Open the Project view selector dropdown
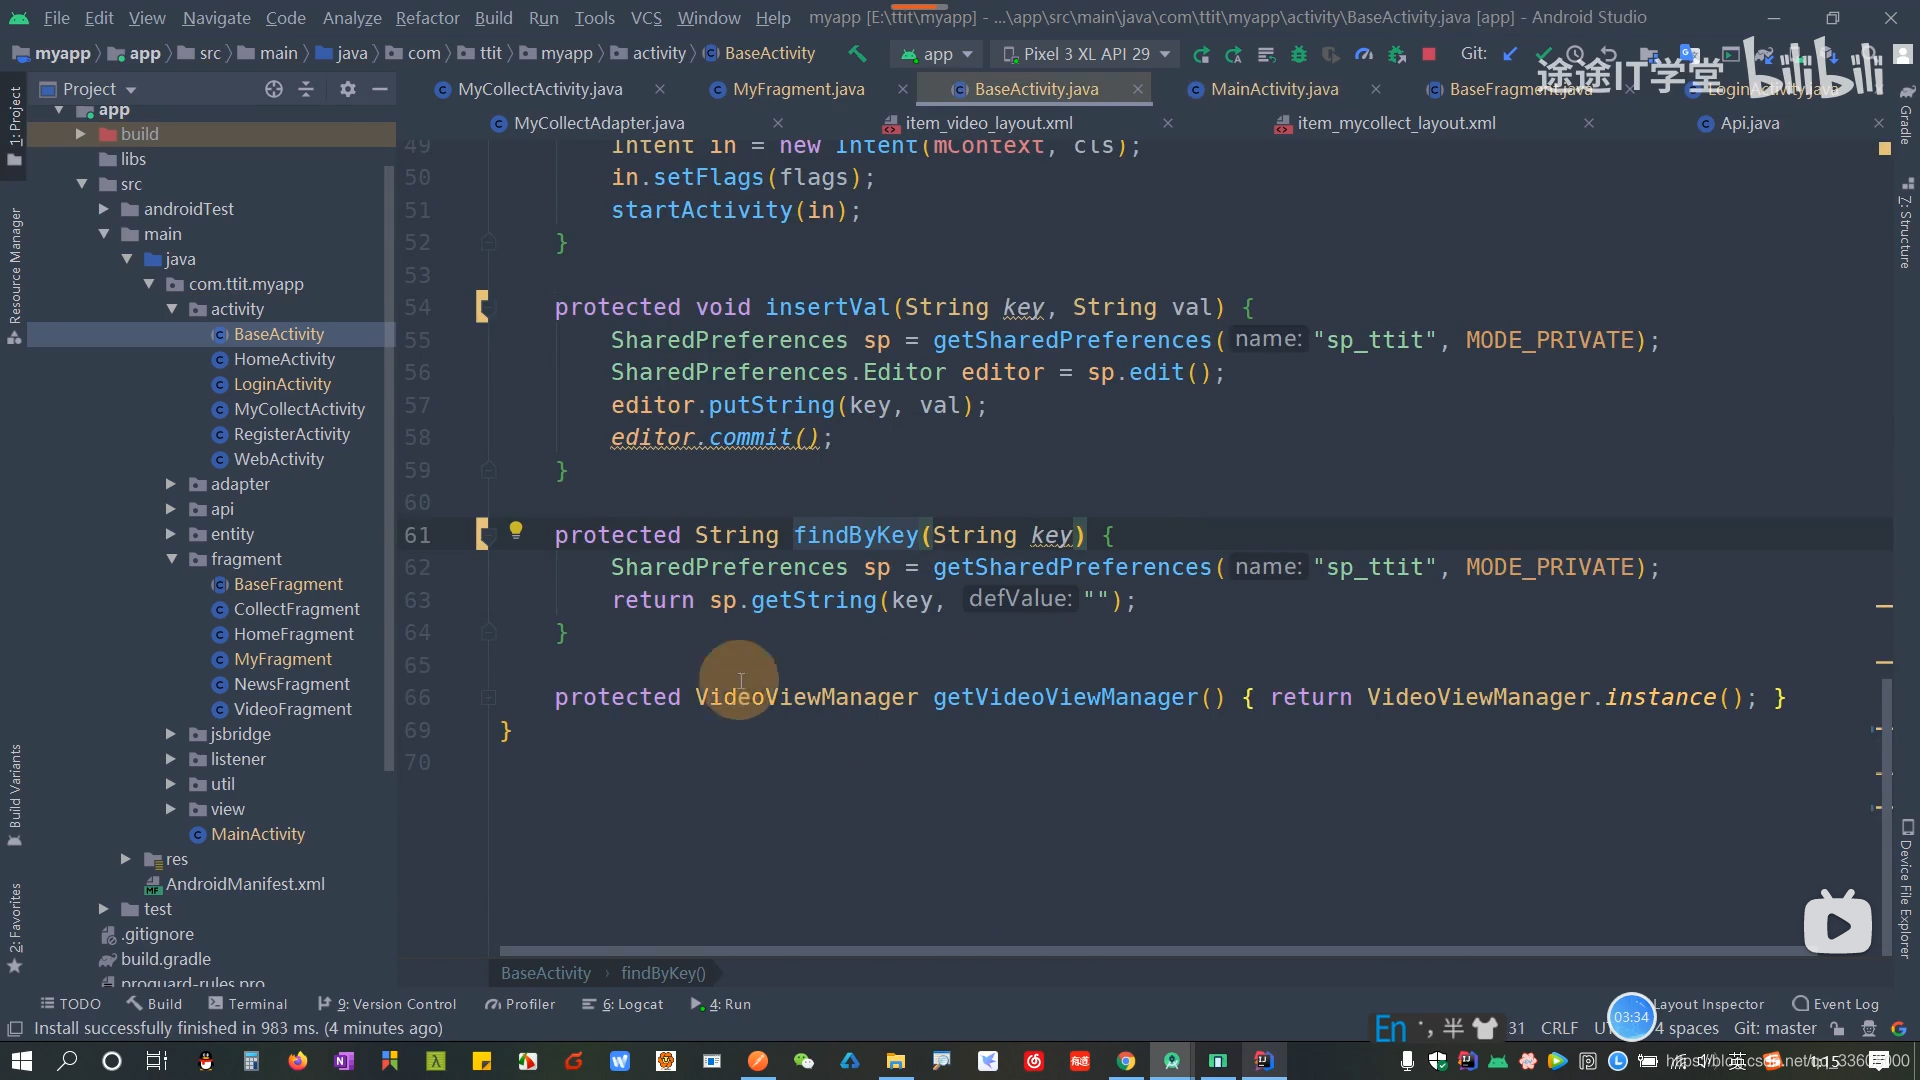Image resolution: width=1920 pixels, height=1080 pixels. click(89, 89)
